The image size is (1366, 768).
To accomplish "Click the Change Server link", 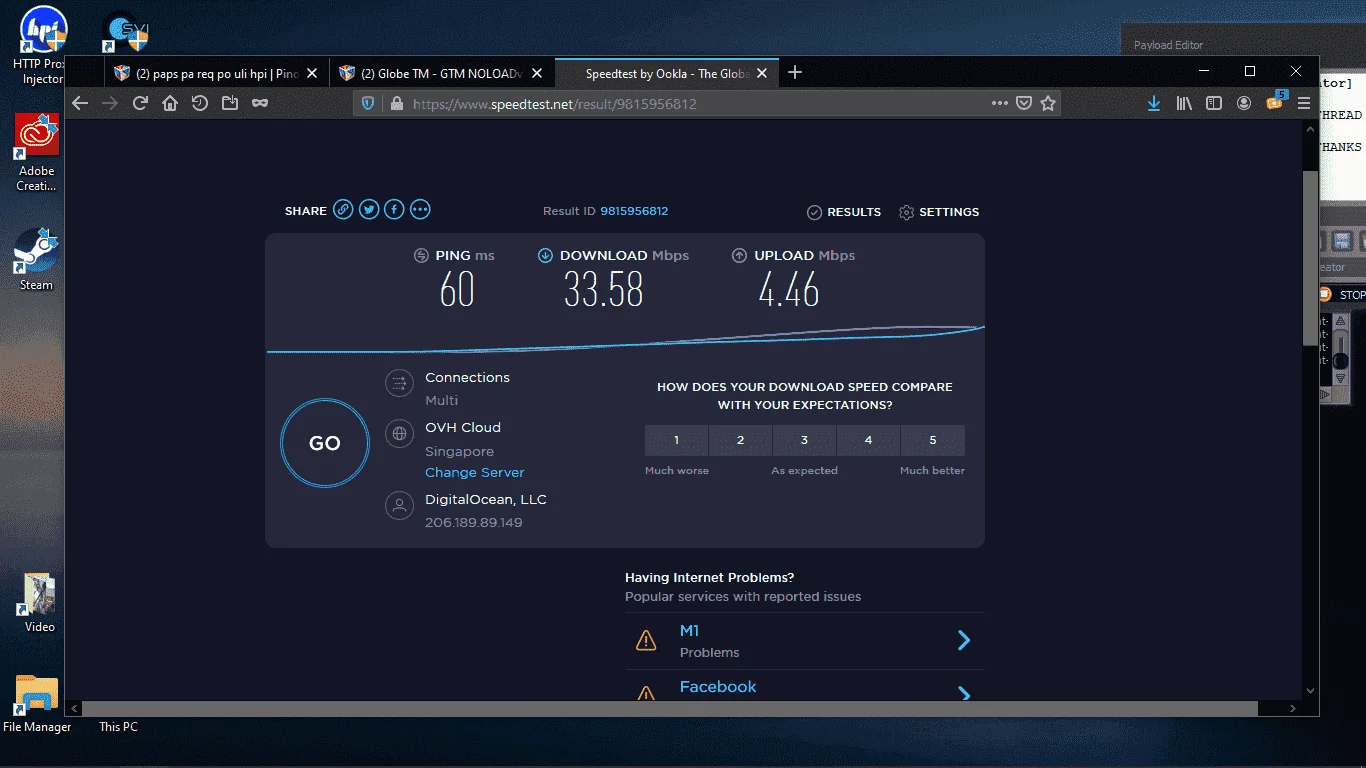I will tap(475, 472).
